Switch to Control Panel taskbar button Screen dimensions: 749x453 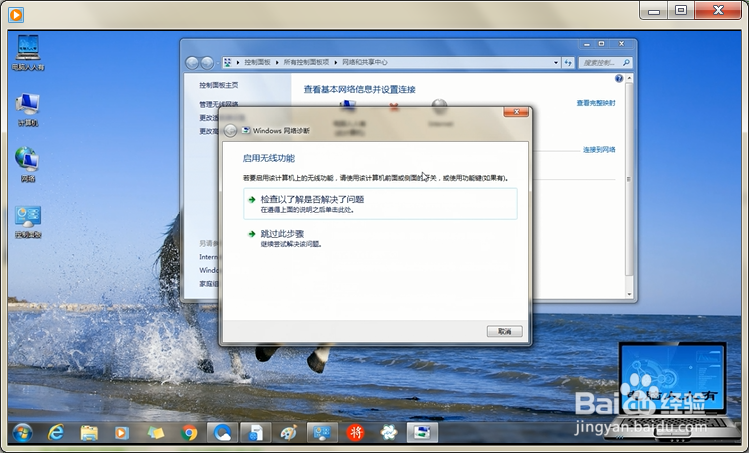point(322,433)
